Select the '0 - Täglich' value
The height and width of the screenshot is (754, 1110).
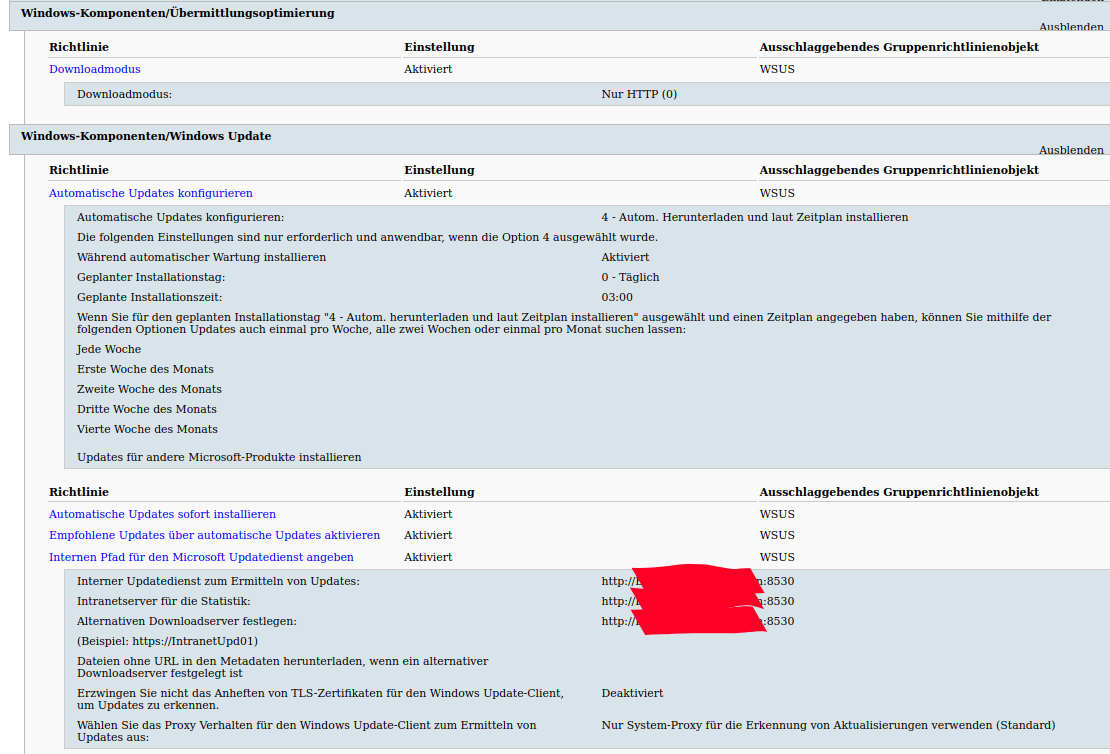[x=630, y=278]
